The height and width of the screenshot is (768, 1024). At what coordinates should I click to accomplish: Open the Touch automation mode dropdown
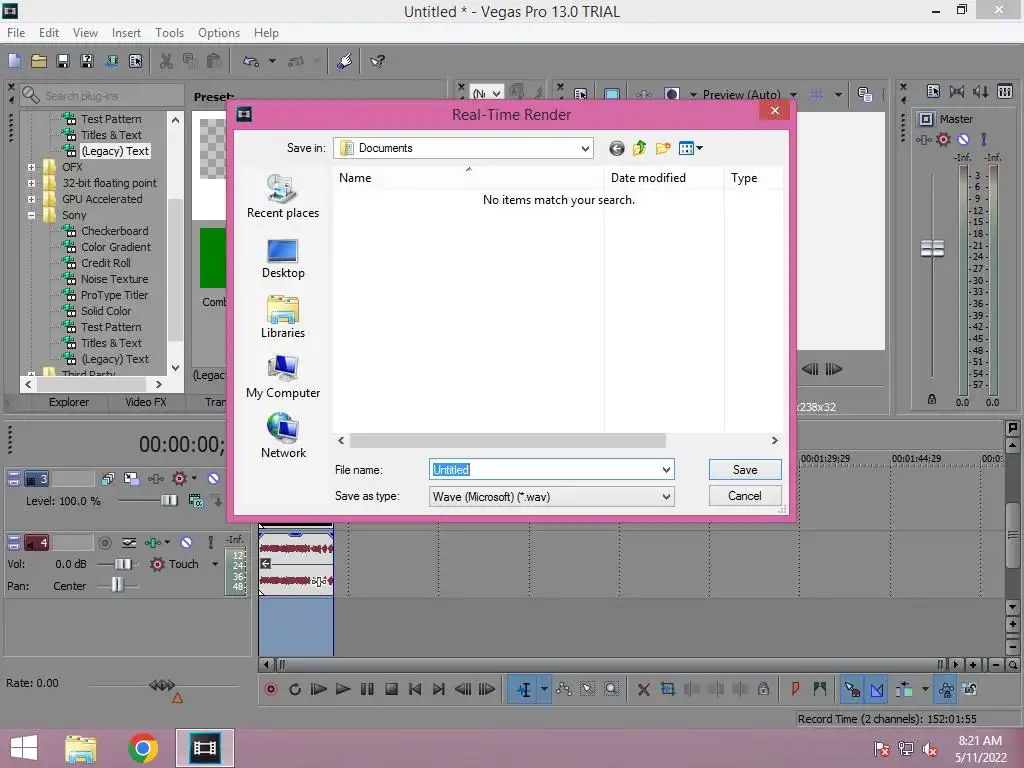coord(215,564)
